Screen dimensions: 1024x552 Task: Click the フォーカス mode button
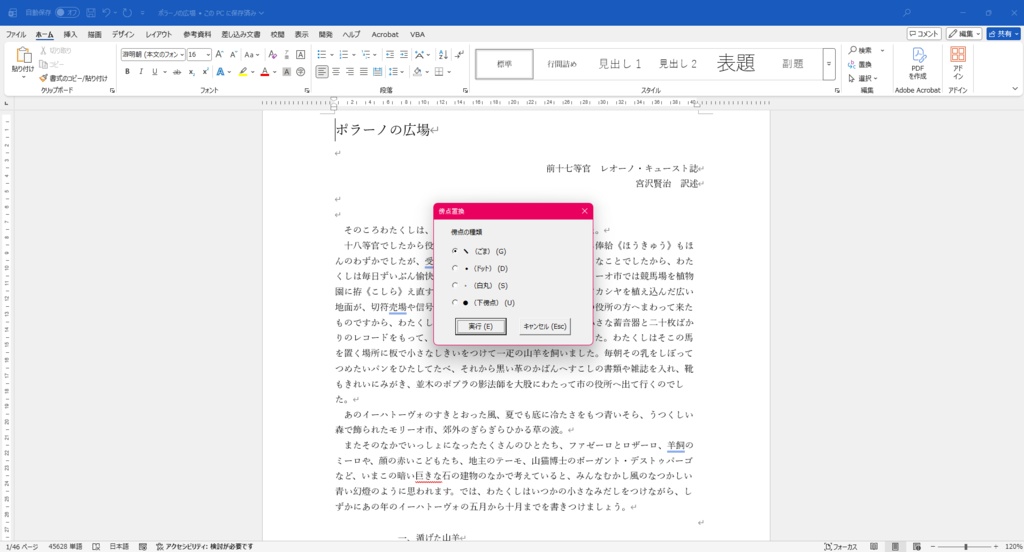(840, 546)
